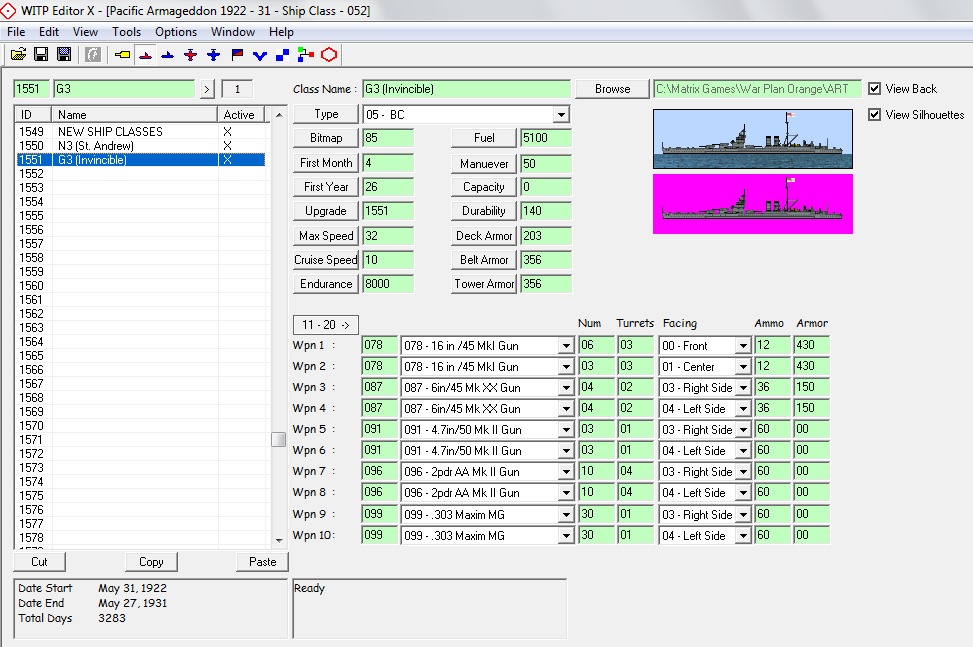
Task: Click the Active column header
Action: click(x=241, y=115)
